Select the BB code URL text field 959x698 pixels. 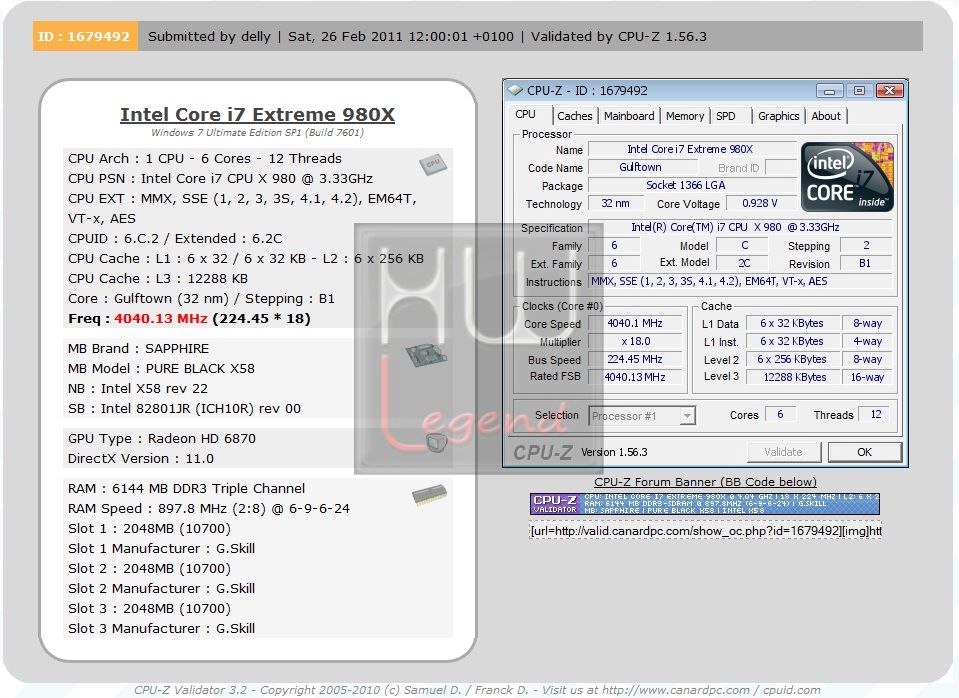click(x=705, y=531)
